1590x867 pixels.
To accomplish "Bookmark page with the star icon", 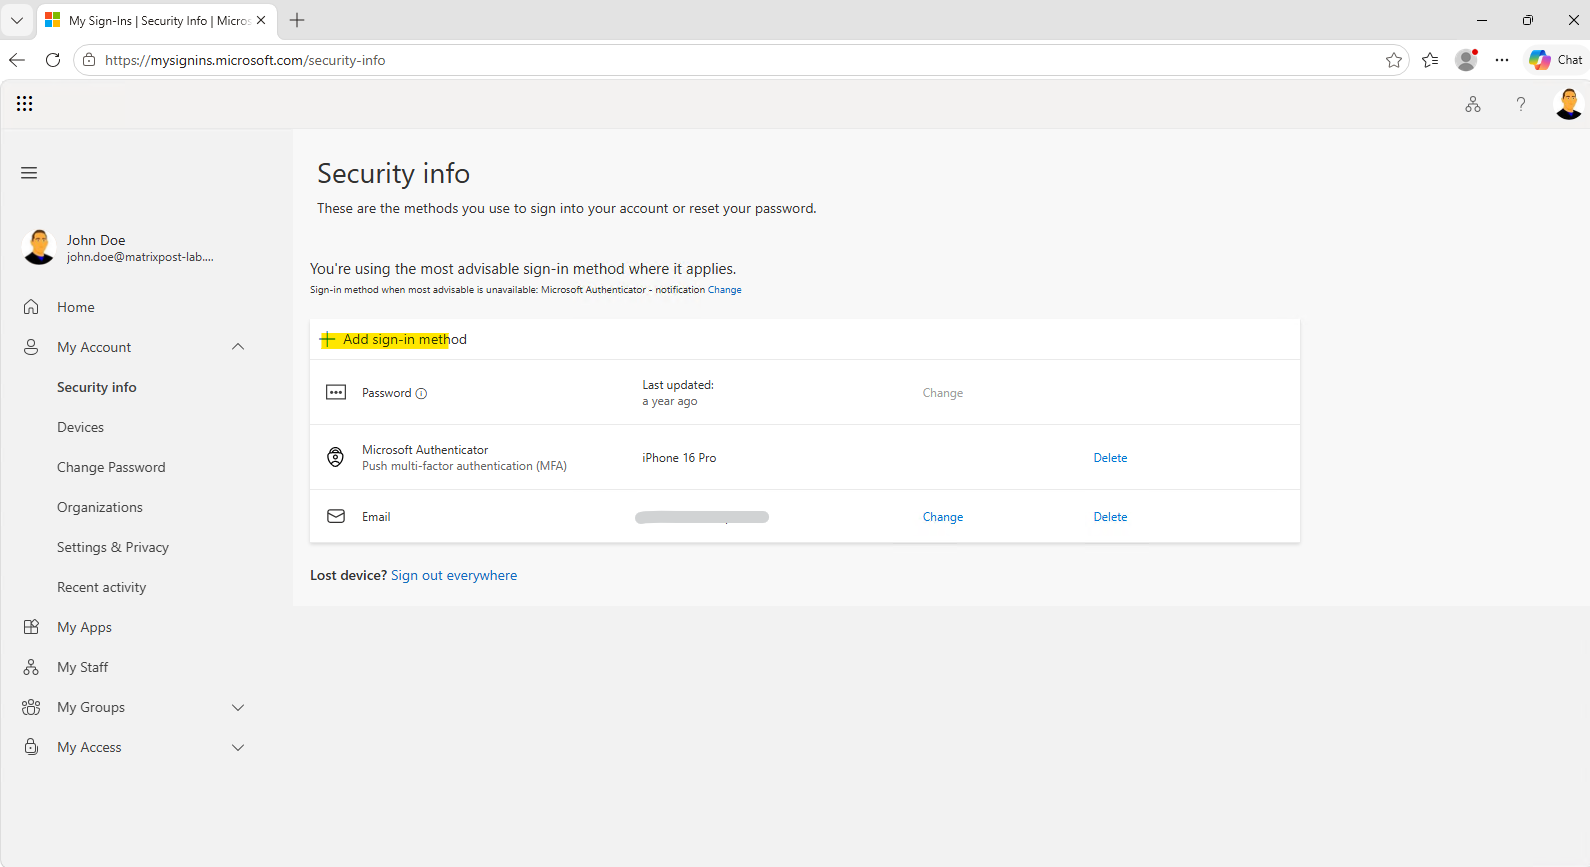I will point(1394,60).
